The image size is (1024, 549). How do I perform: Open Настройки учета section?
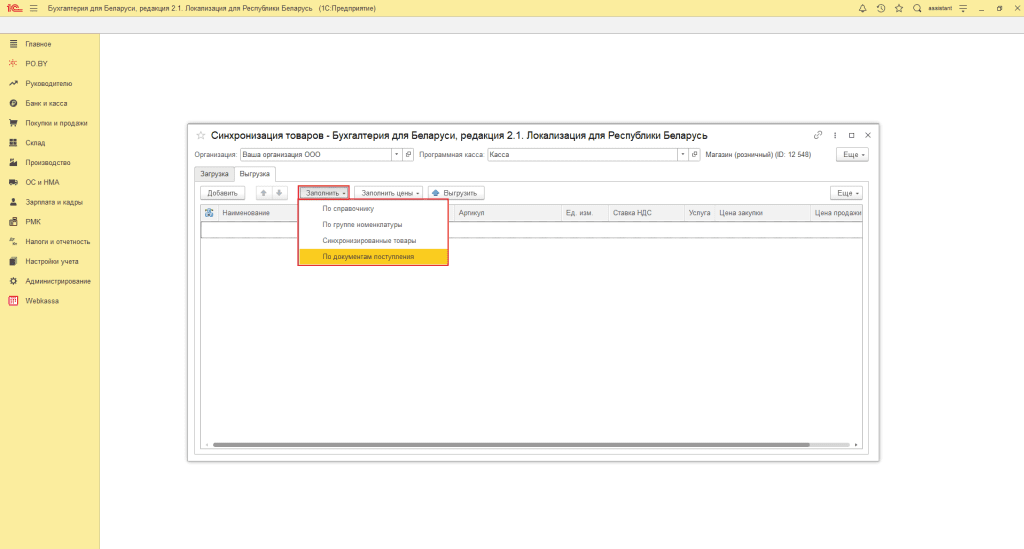coord(50,261)
